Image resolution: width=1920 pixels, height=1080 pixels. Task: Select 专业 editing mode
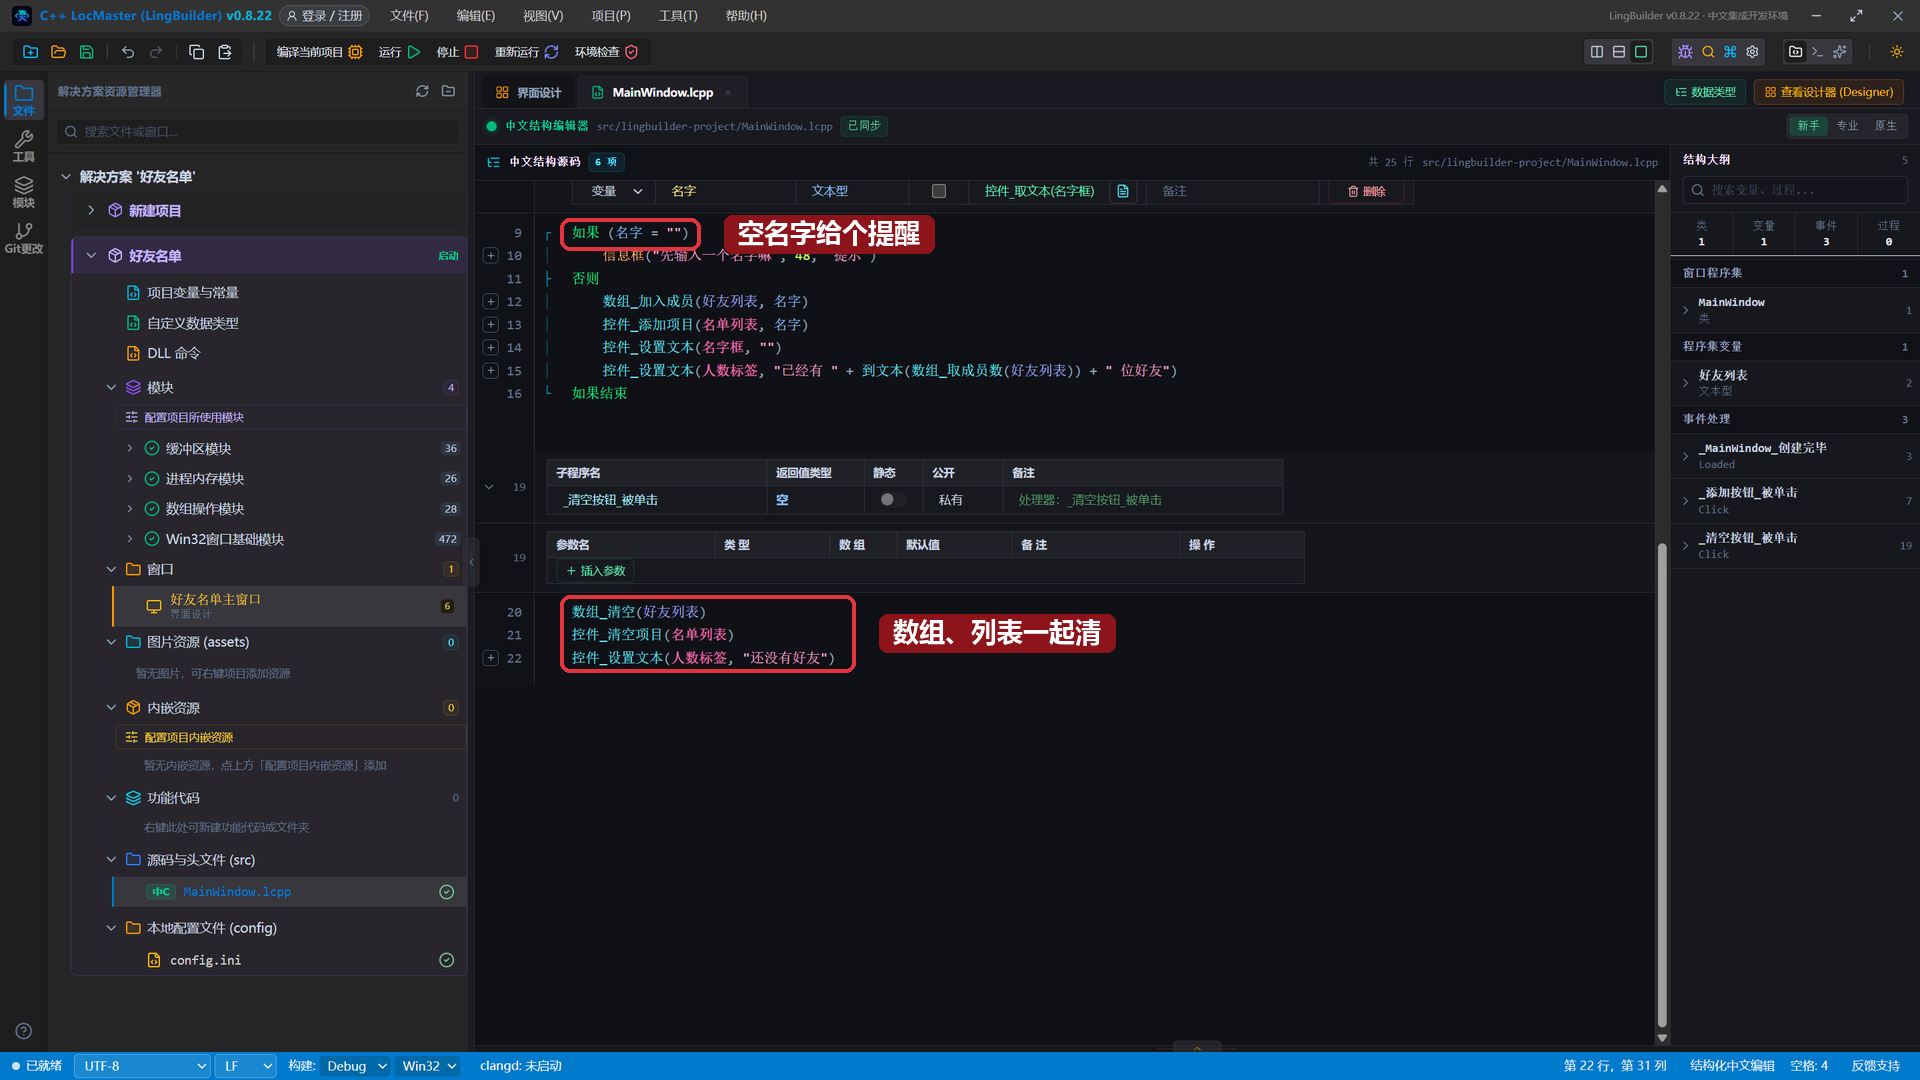tap(1847, 126)
